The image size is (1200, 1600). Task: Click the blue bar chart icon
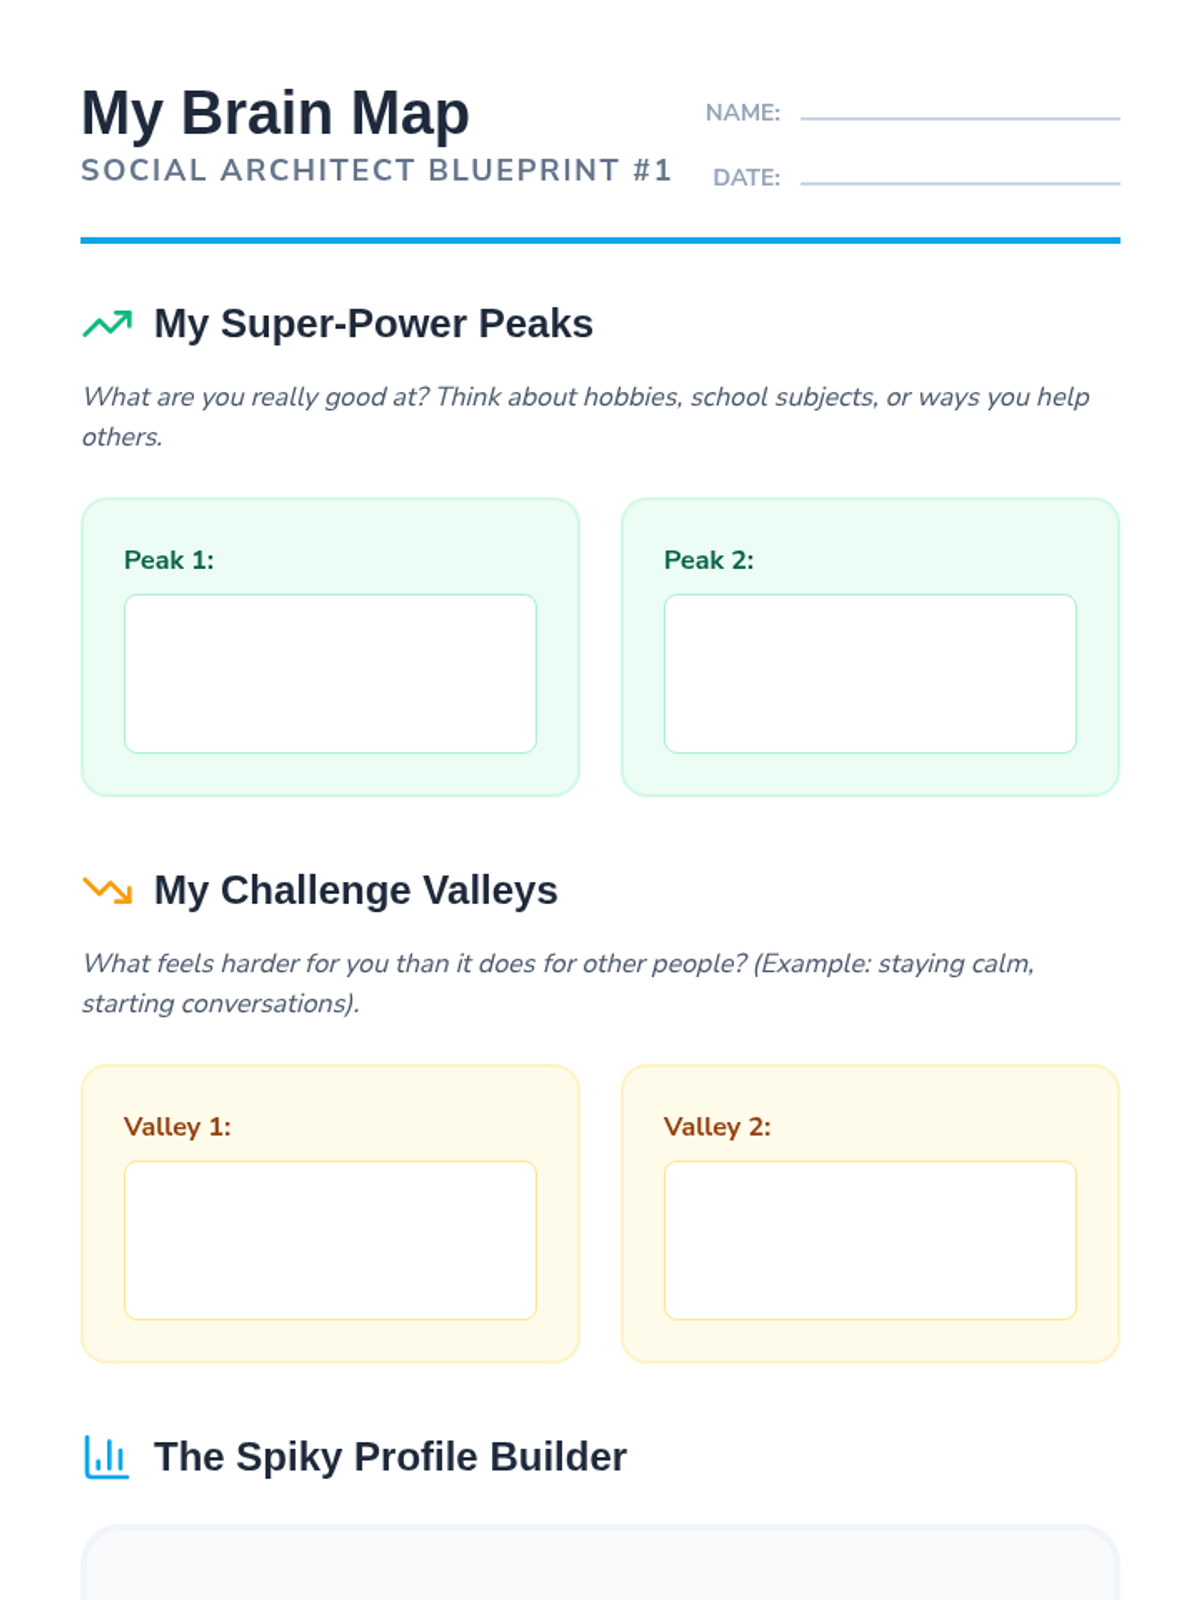point(107,1457)
